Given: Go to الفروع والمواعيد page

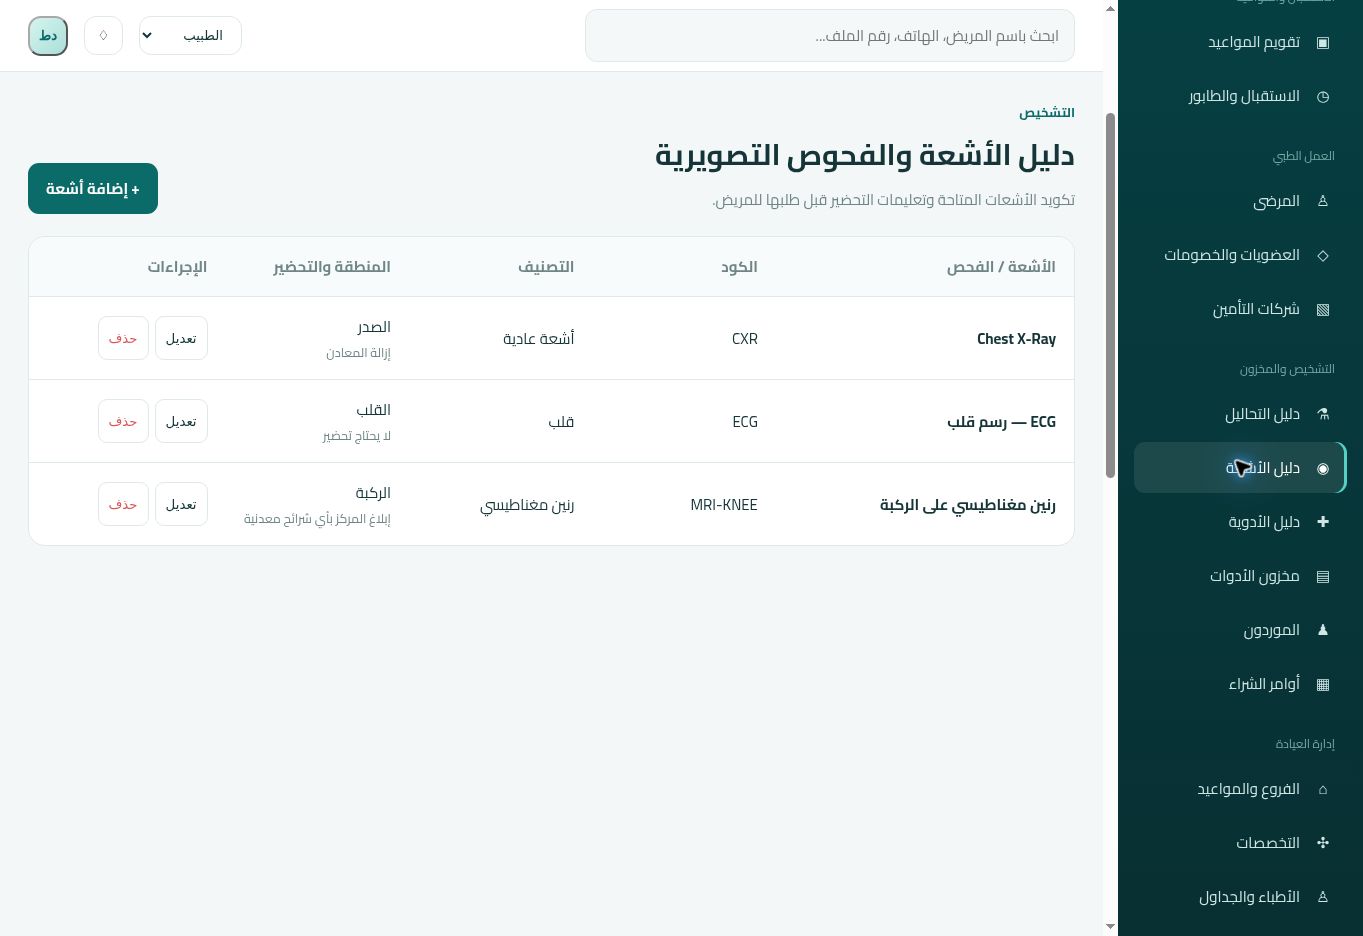Looking at the screenshot, I should click(x=1240, y=789).
